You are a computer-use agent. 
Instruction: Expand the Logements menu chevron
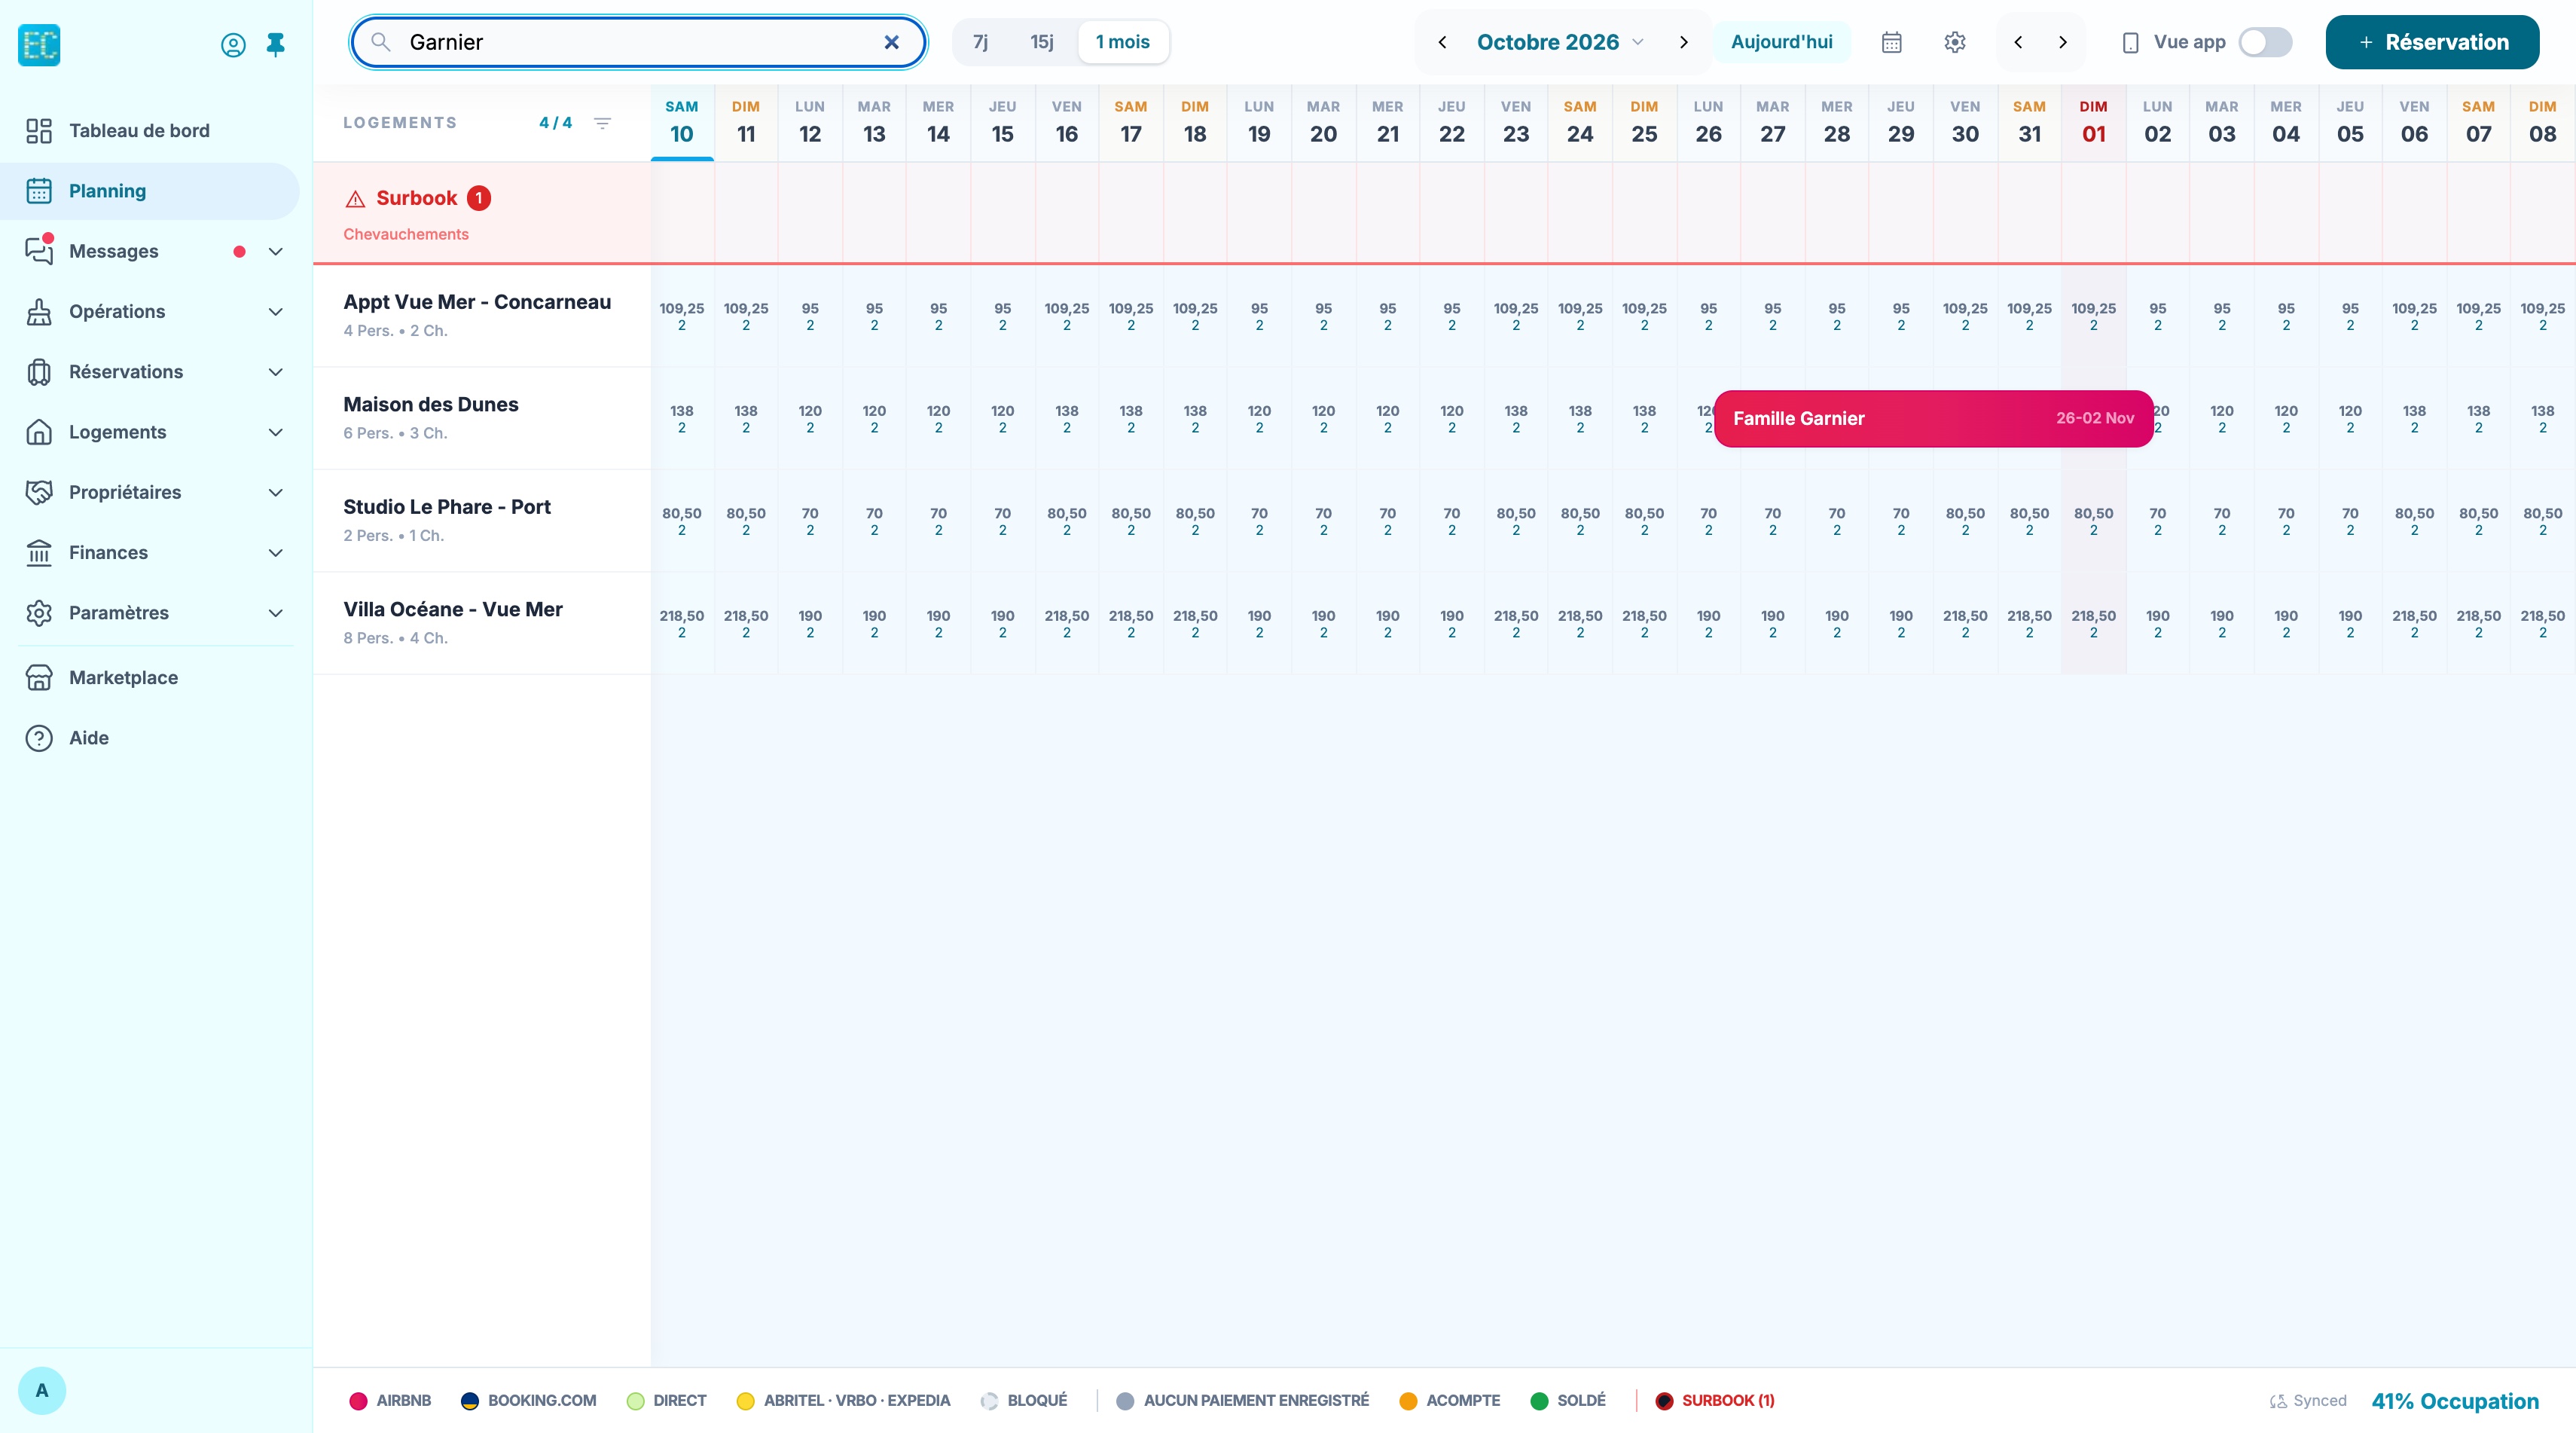point(276,432)
